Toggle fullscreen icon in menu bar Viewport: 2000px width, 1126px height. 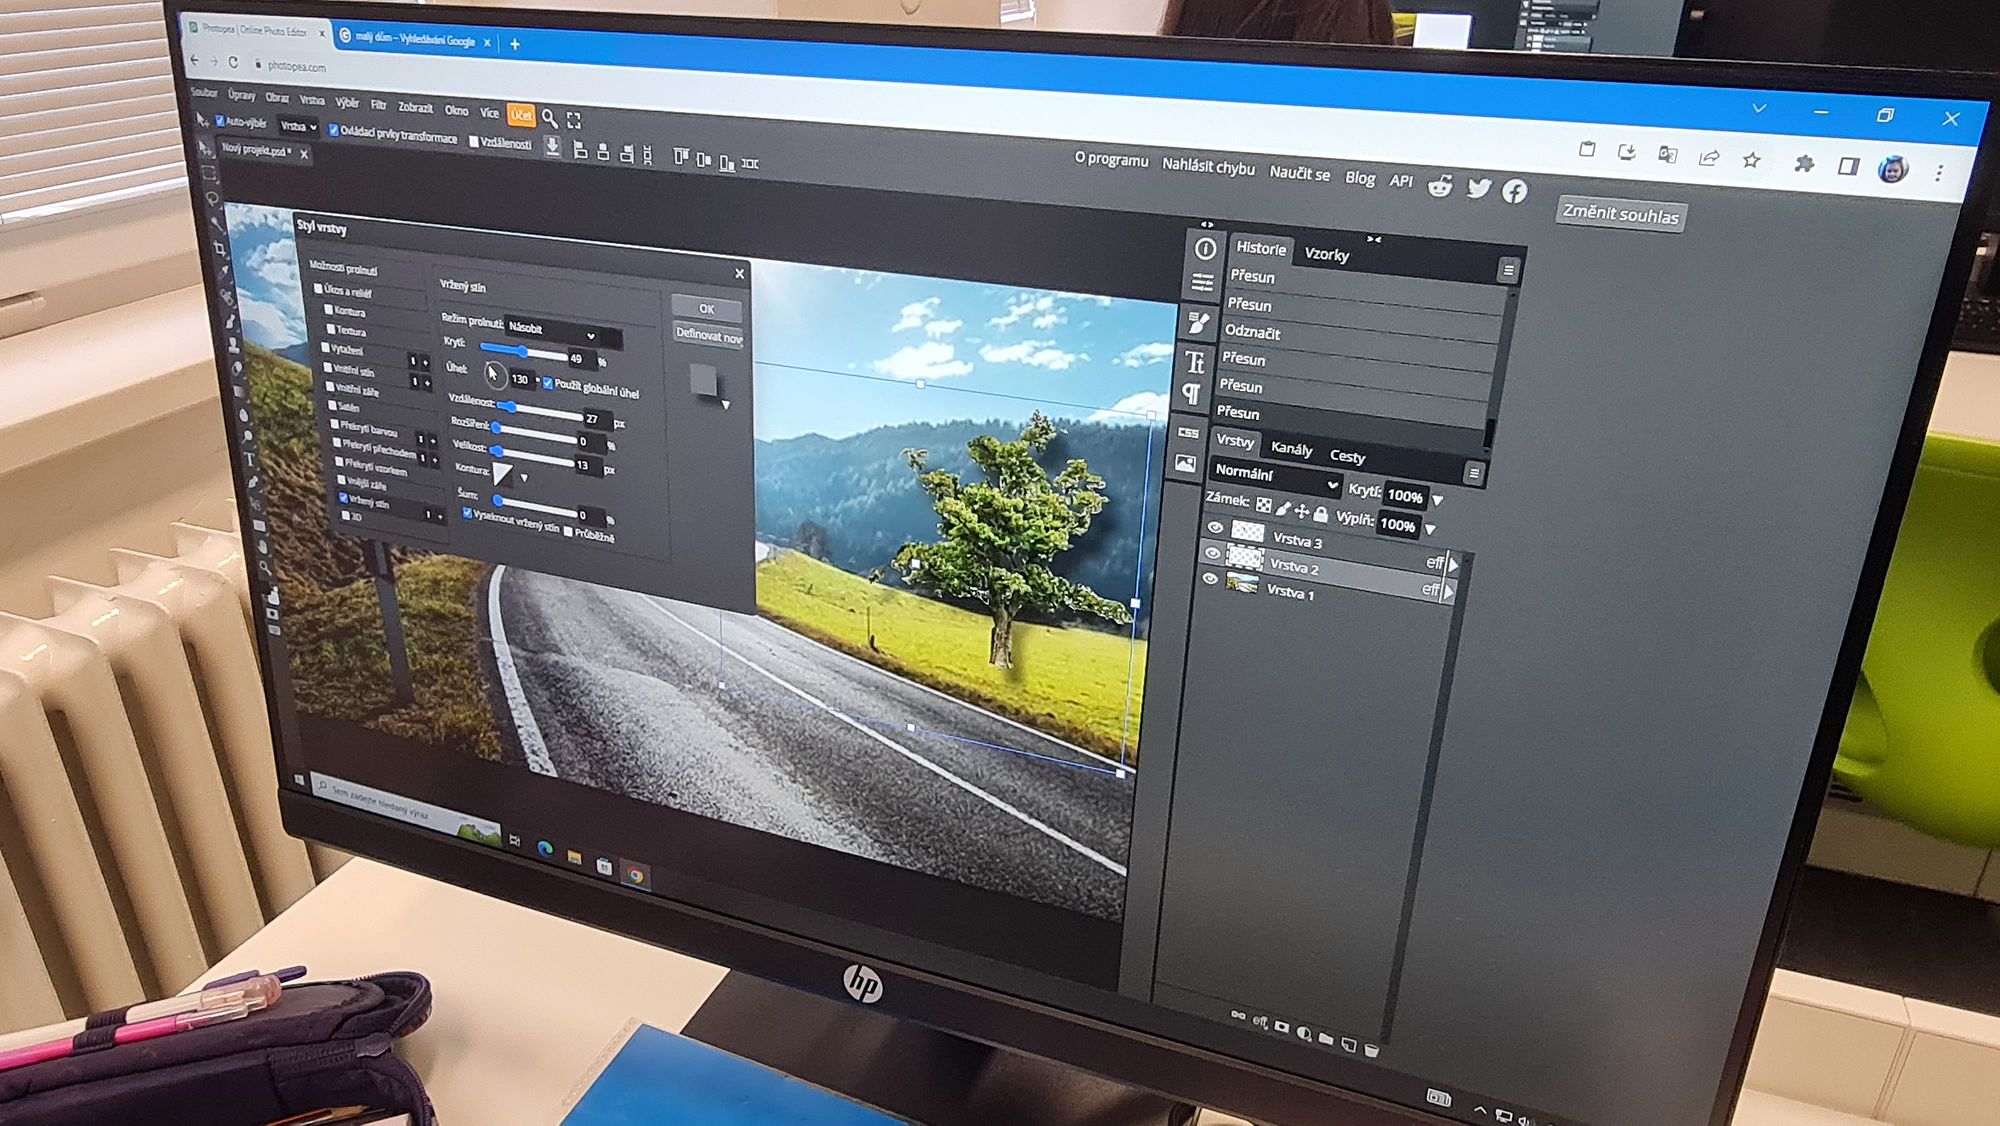[574, 120]
